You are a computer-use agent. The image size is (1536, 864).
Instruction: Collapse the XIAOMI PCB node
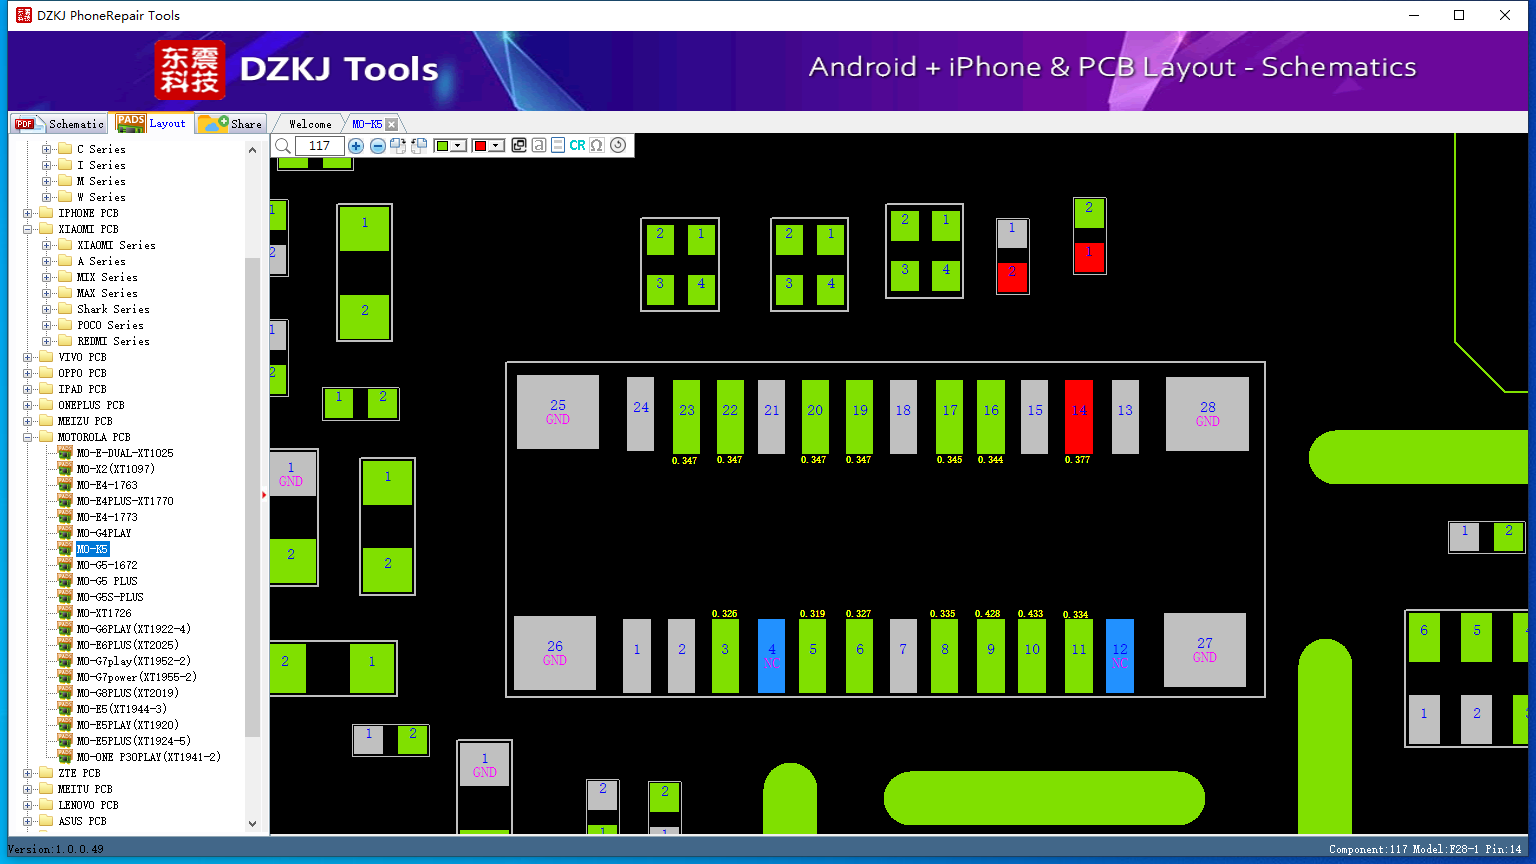click(x=28, y=229)
